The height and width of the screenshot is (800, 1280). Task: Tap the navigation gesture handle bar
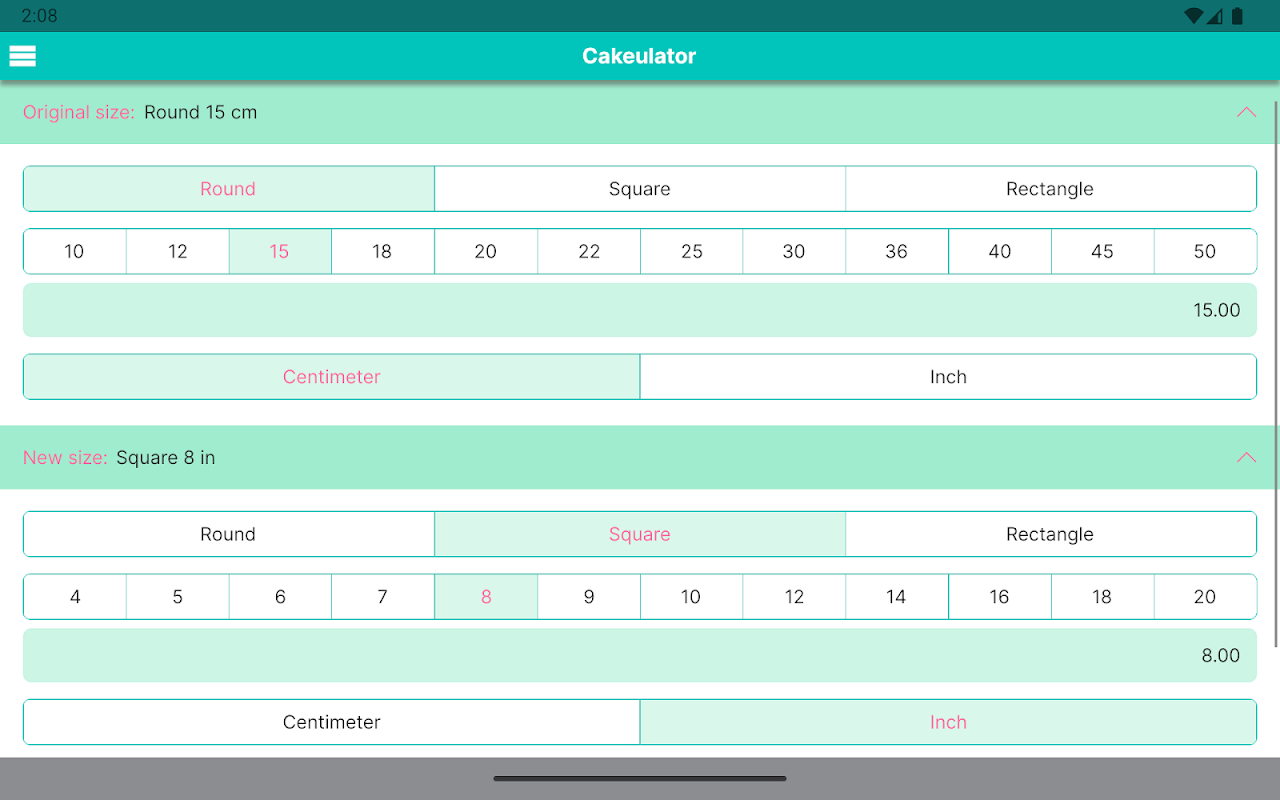640,778
